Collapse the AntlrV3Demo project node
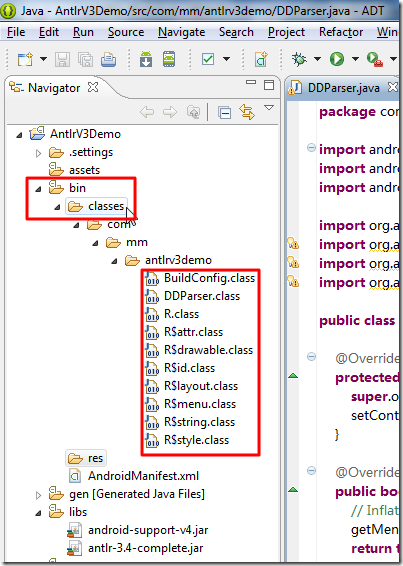 pos(19,135)
